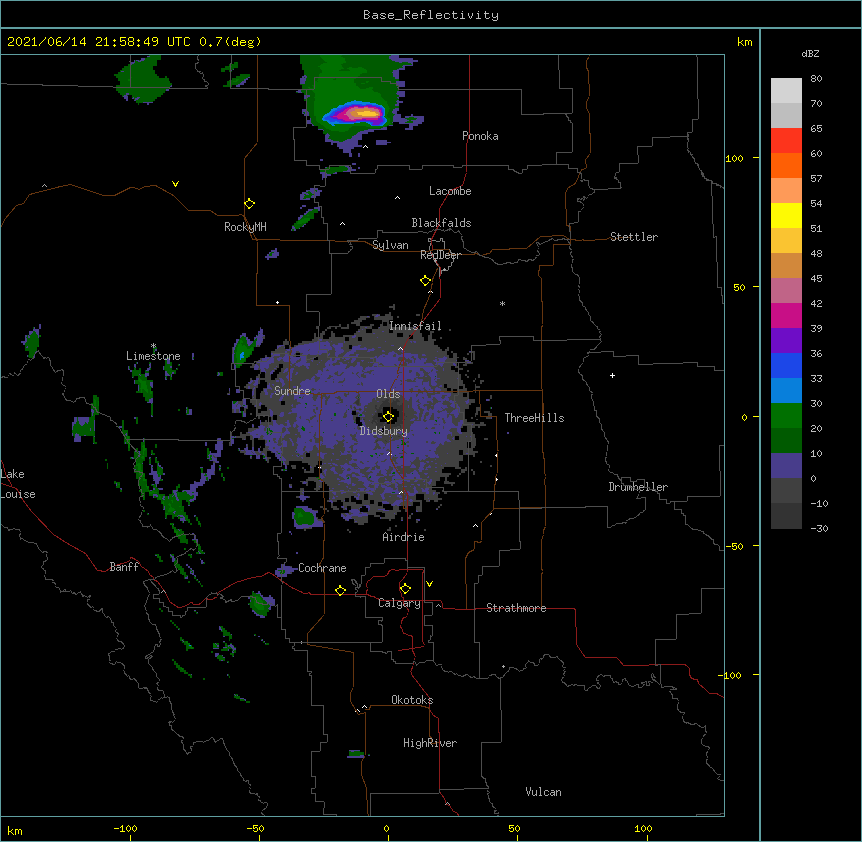Click the Sylvan label
862x842 pixels.
pos(390,245)
